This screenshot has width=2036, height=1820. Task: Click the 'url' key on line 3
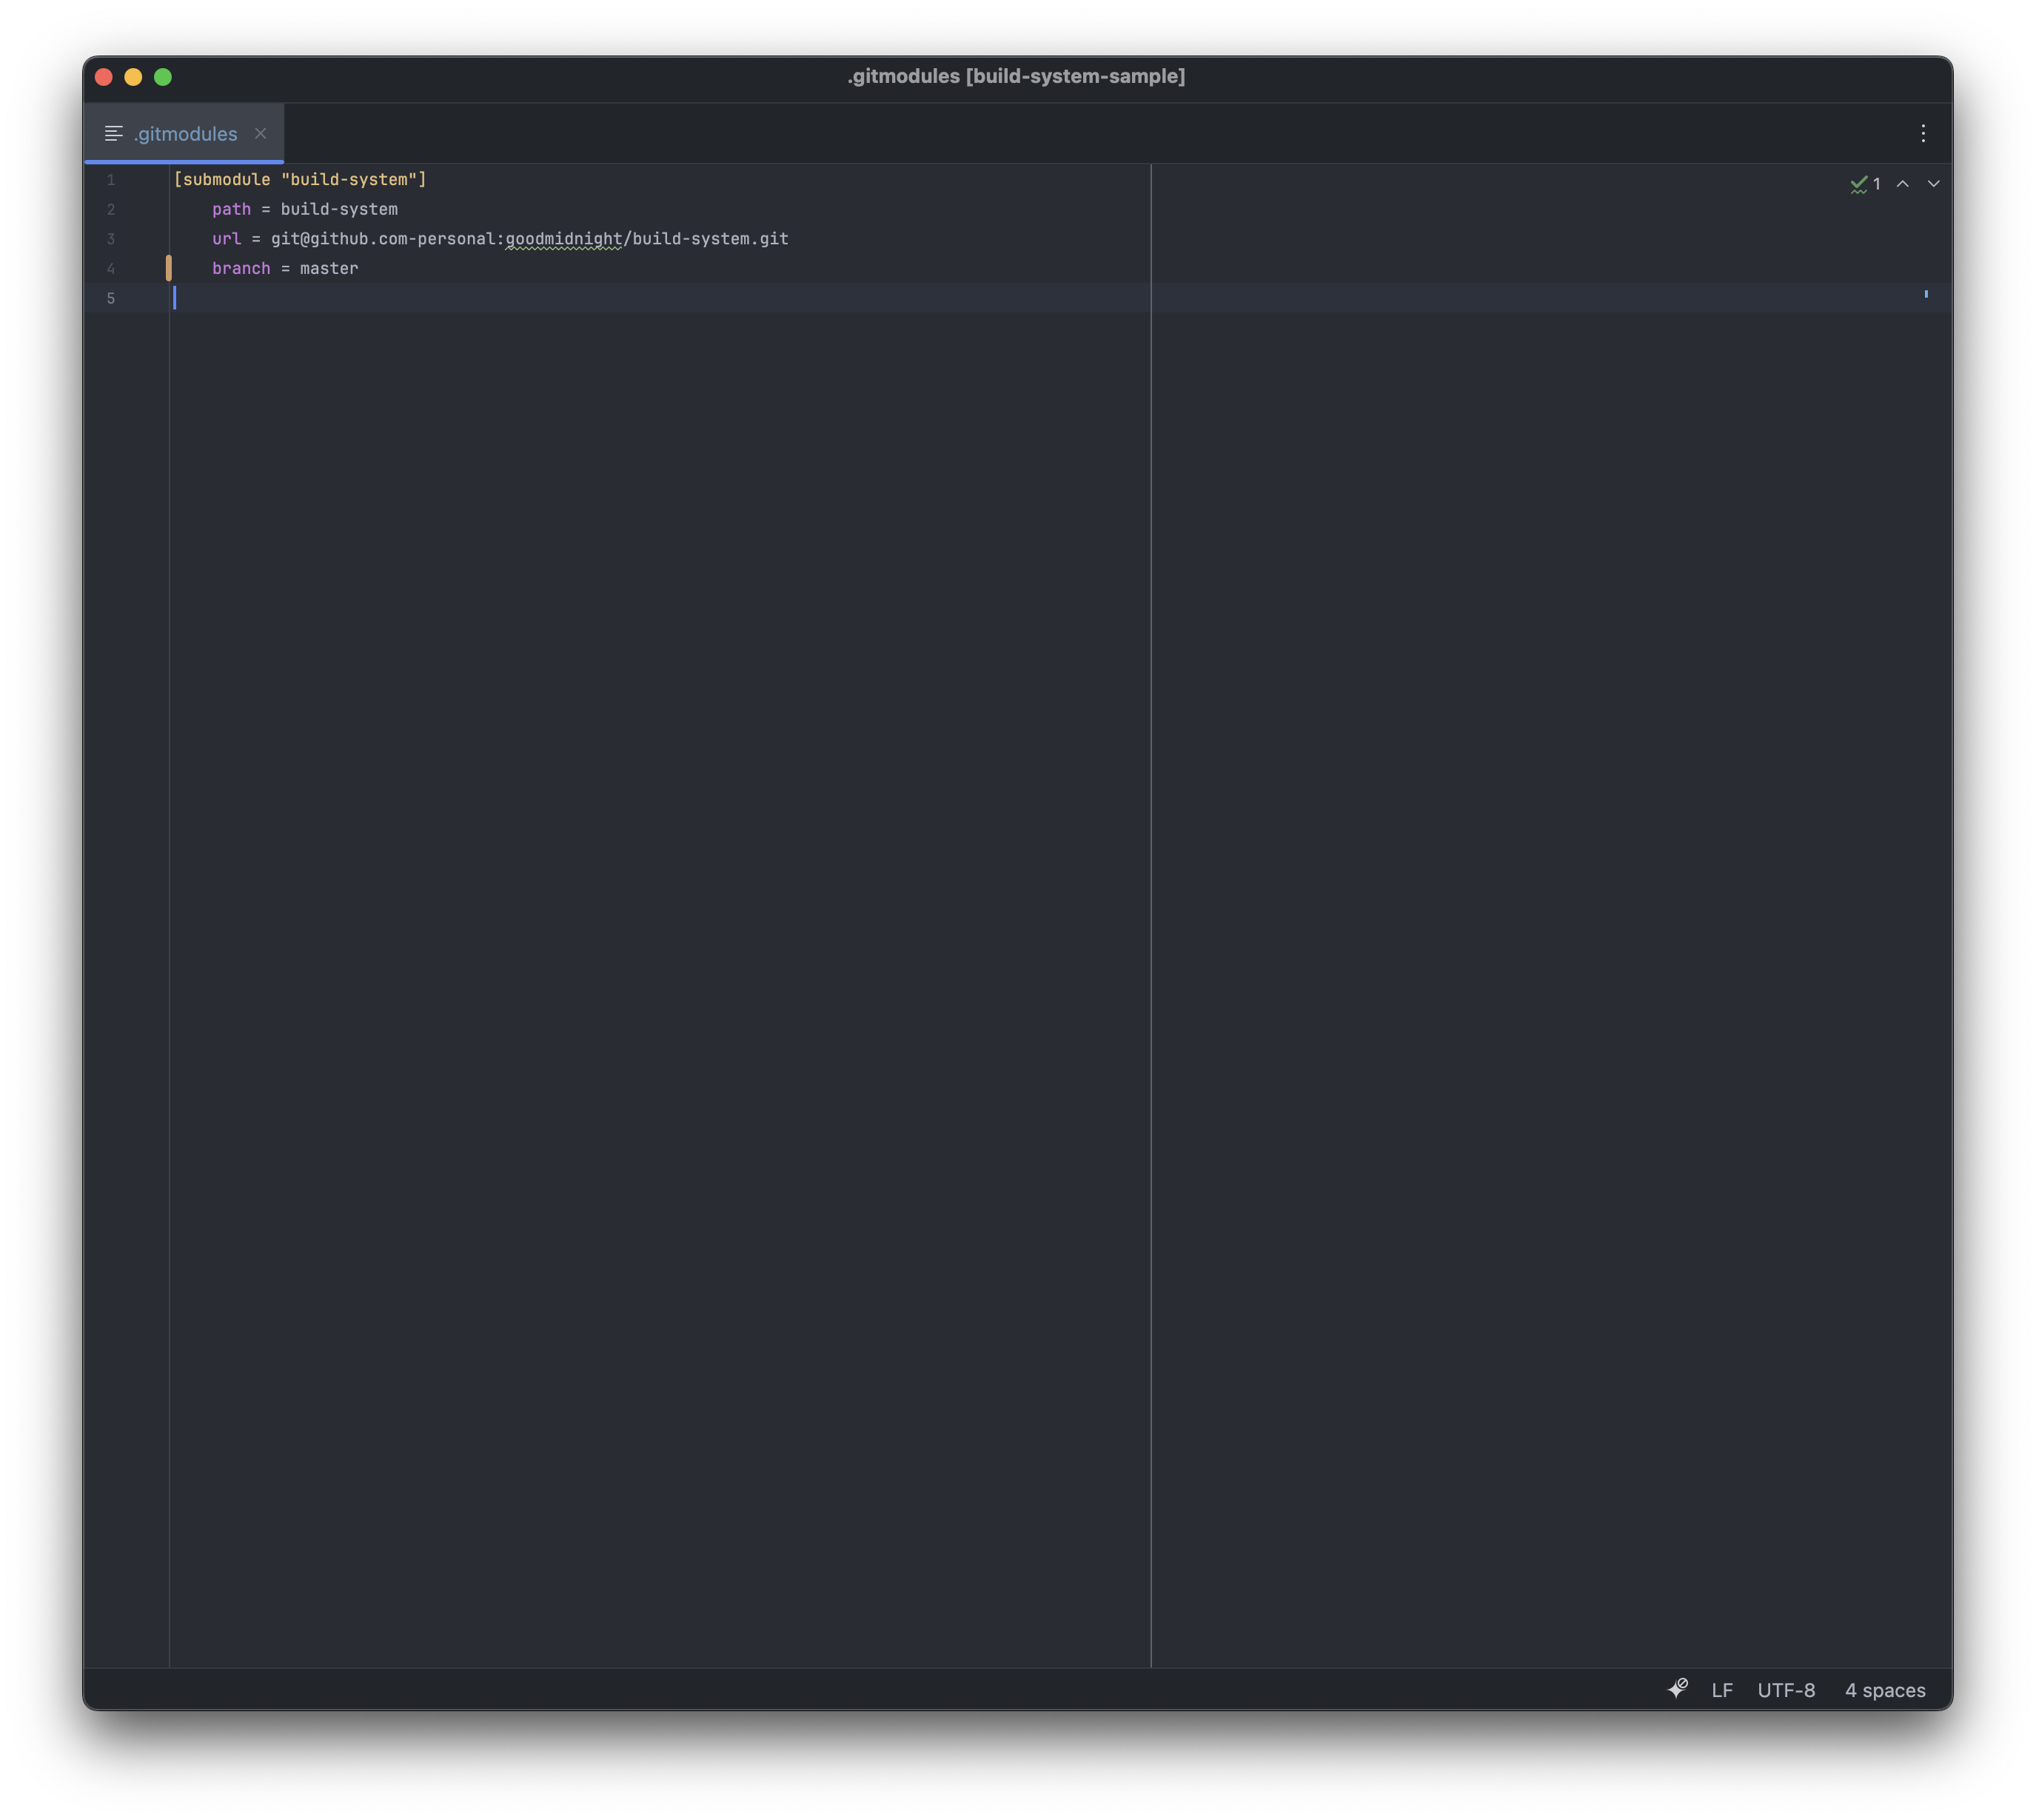tap(226, 239)
